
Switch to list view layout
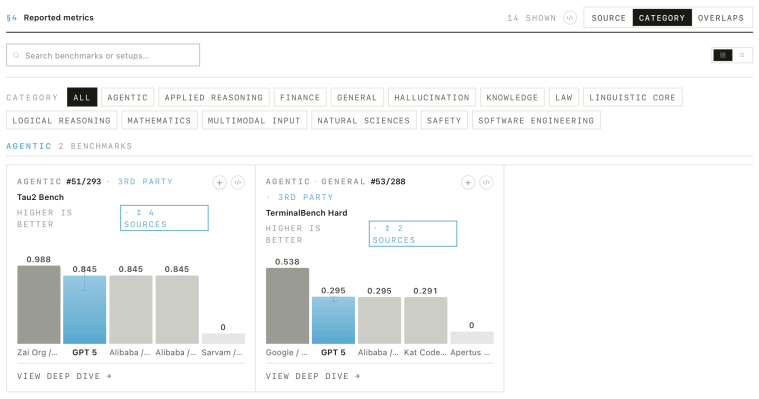(742, 55)
